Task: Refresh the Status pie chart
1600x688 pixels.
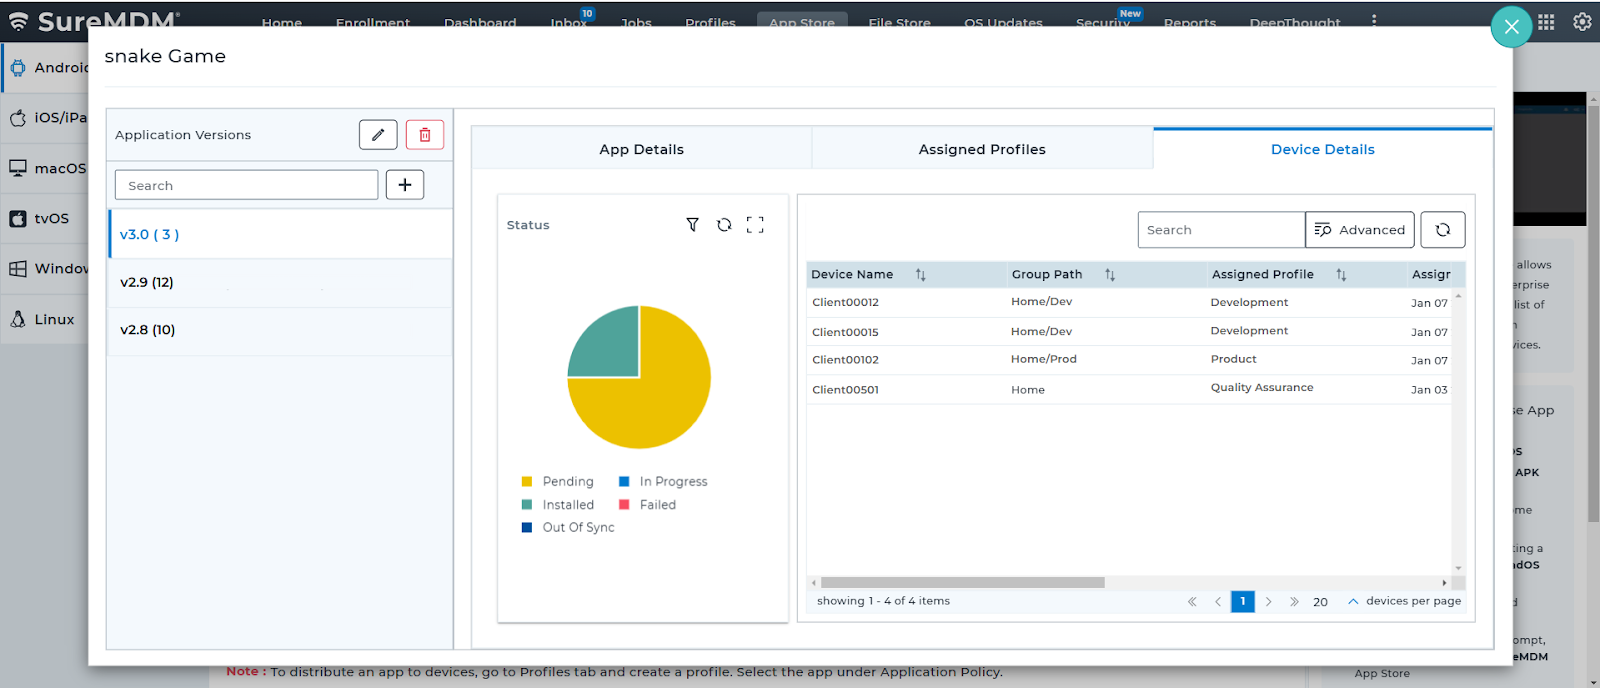Action: pyautogui.click(x=724, y=225)
